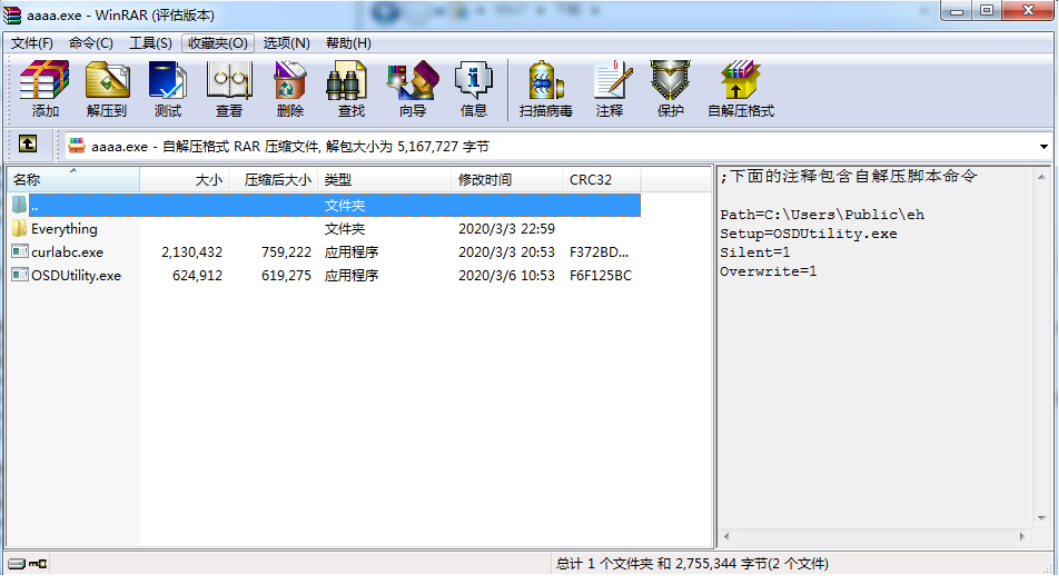Click the 2020/3/3 22:59 modified time
This screenshot has width=1059, height=576.
(507, 229)
